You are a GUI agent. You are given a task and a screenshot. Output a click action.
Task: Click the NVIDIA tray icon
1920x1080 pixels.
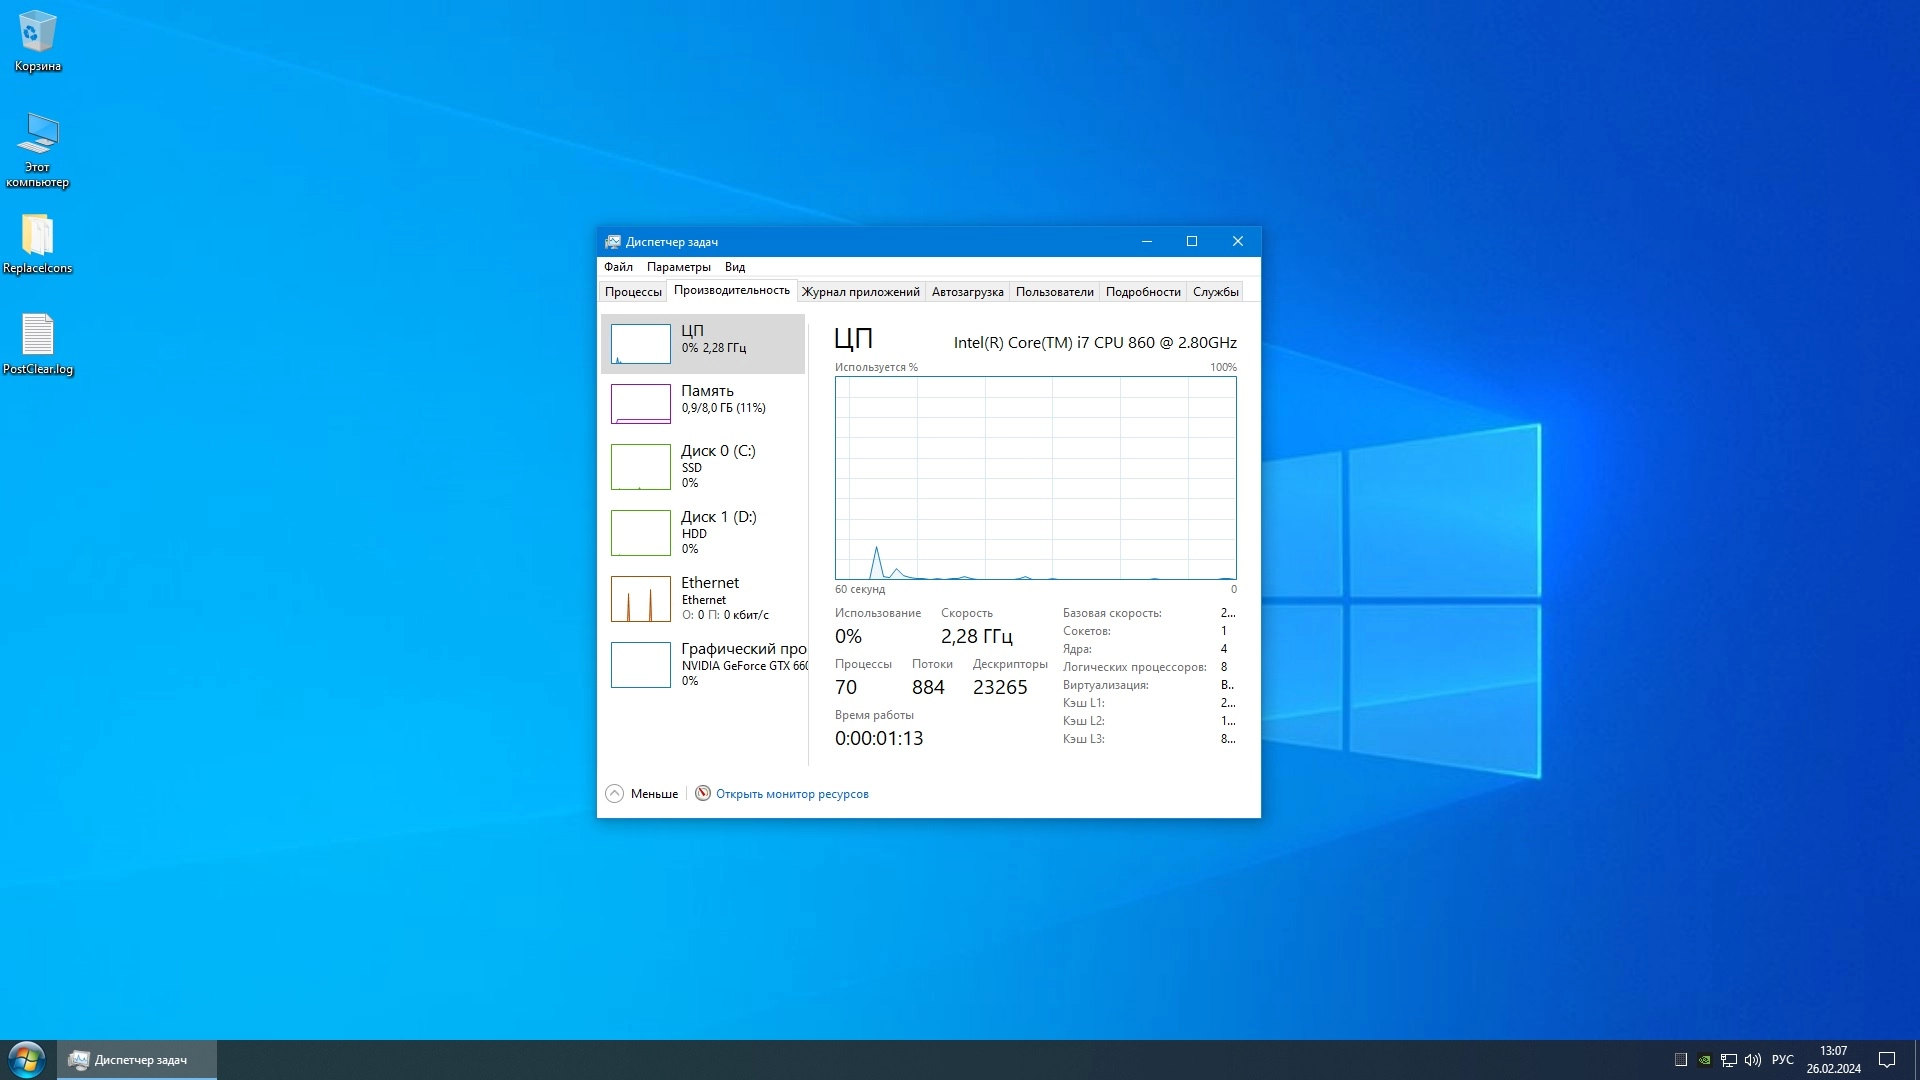tap(1705, 1060)
